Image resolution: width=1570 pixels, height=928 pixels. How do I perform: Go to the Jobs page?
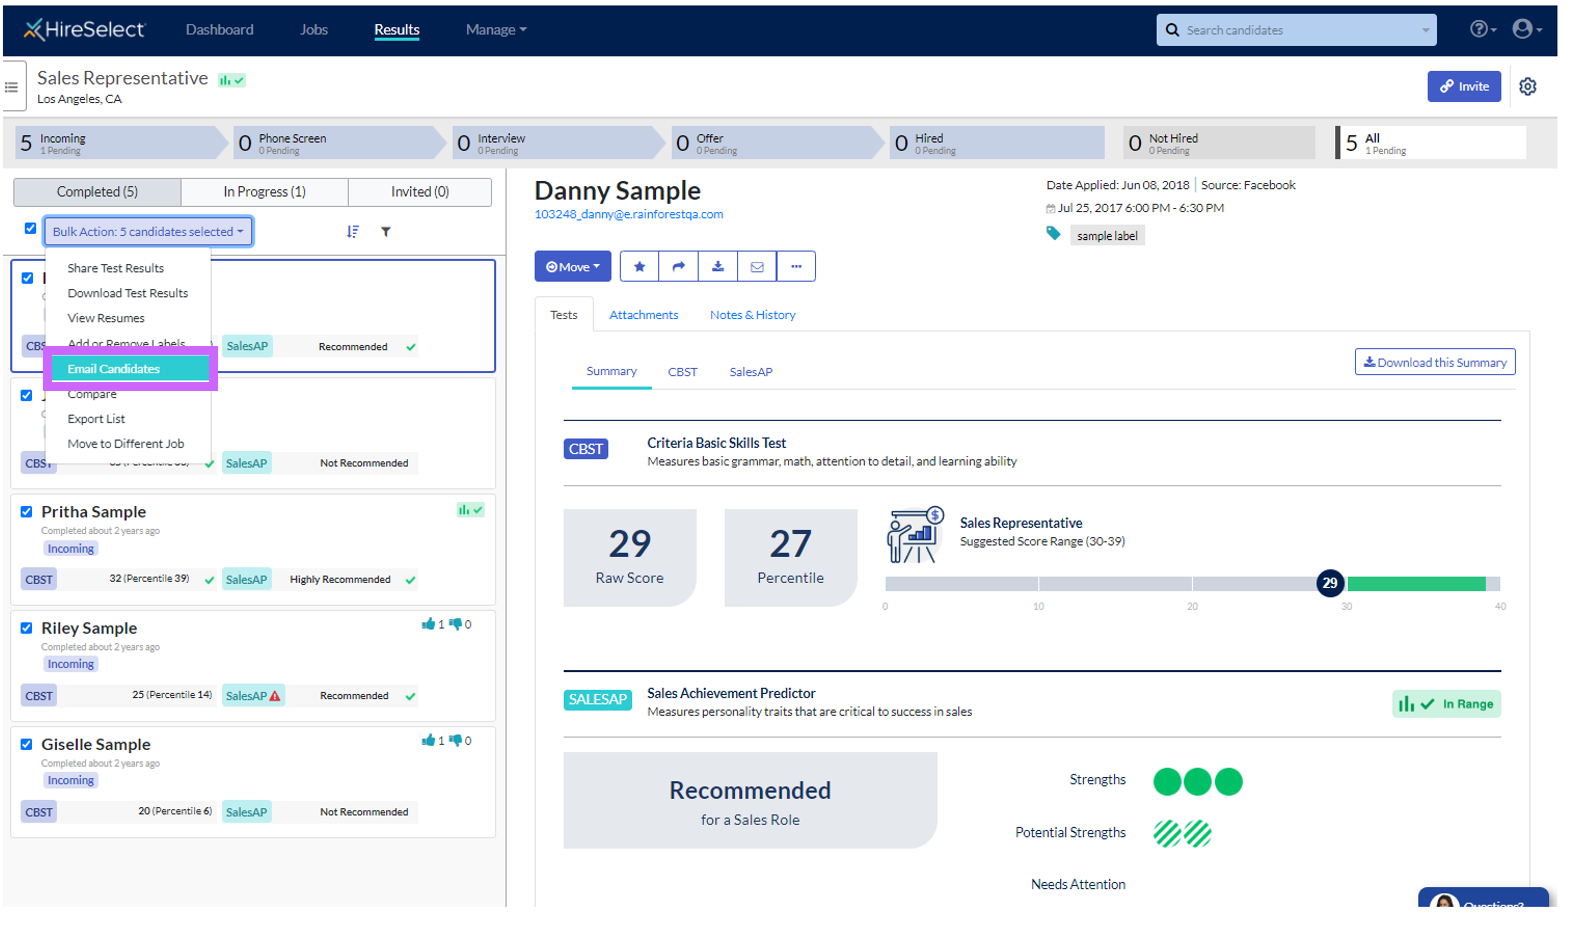coord(314,30)
